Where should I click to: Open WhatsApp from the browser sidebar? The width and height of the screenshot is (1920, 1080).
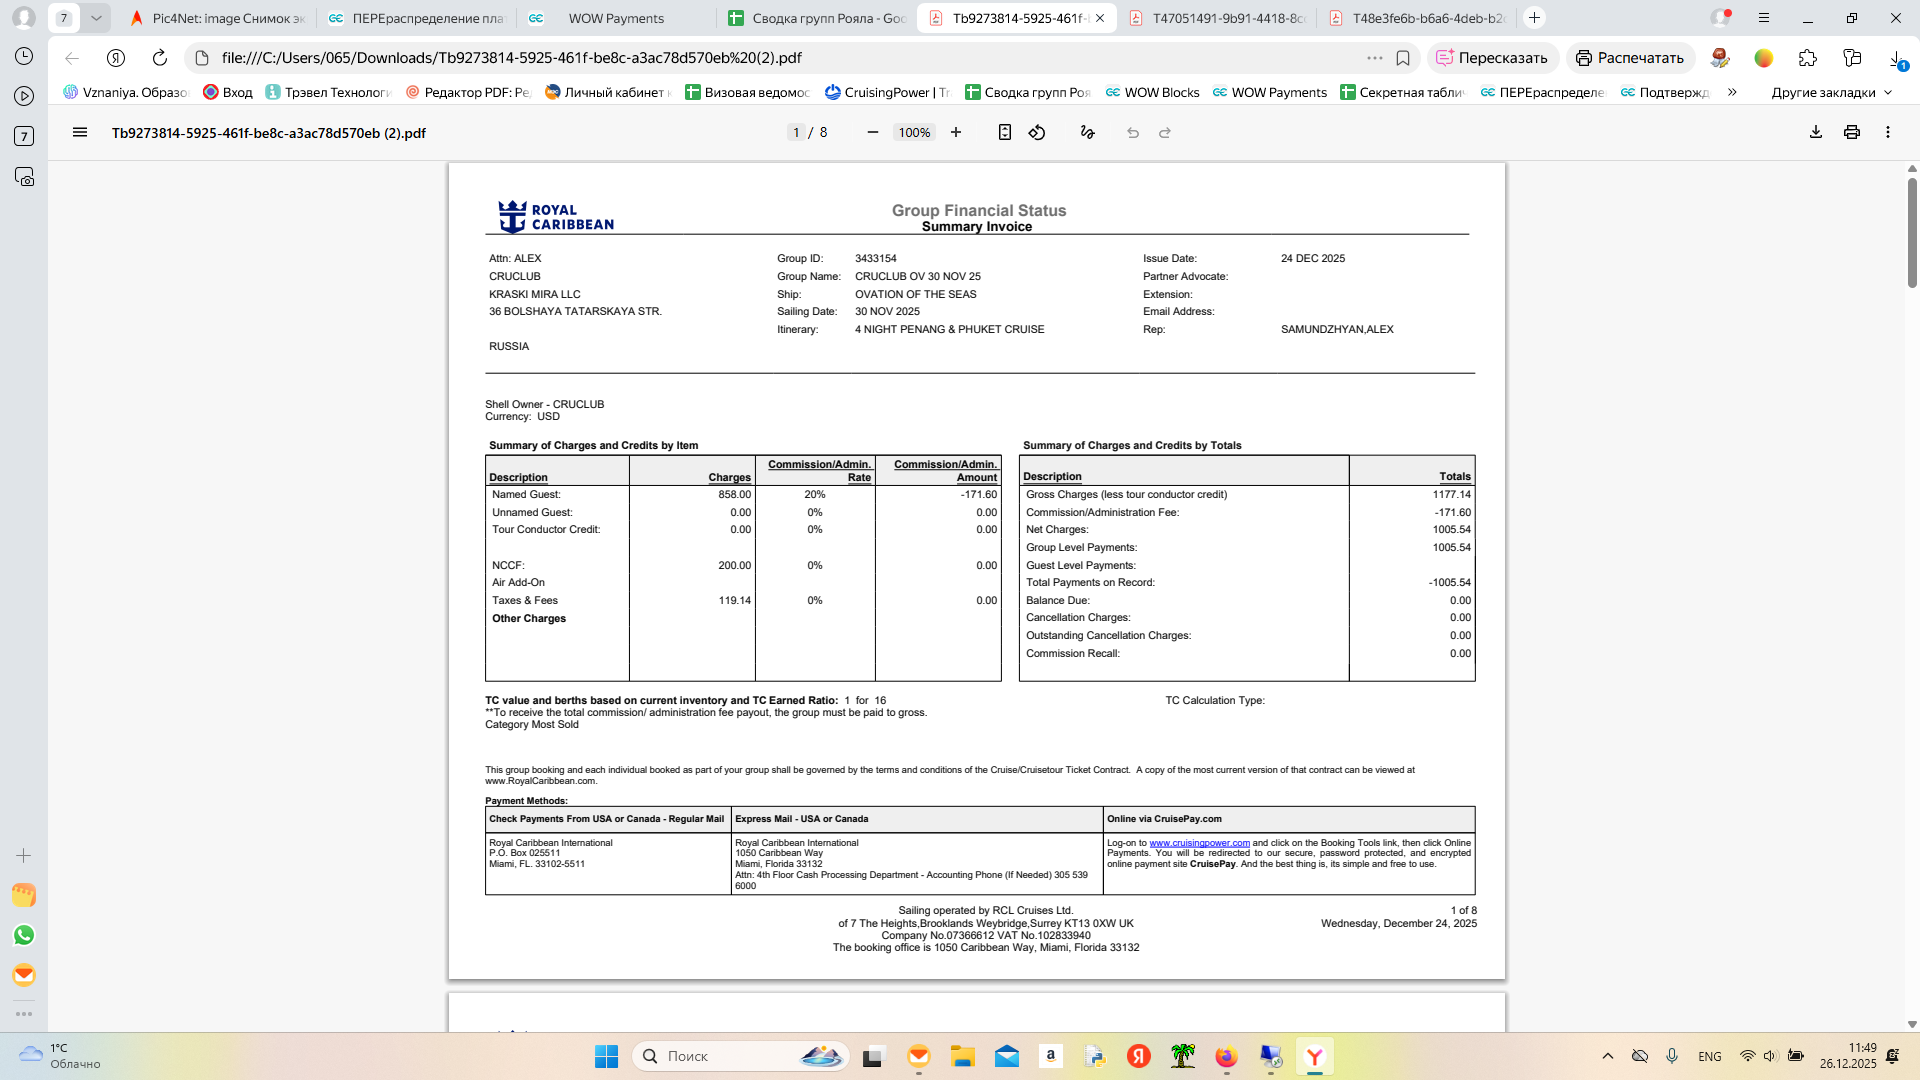pyautogui.click(x=24, y=935)
